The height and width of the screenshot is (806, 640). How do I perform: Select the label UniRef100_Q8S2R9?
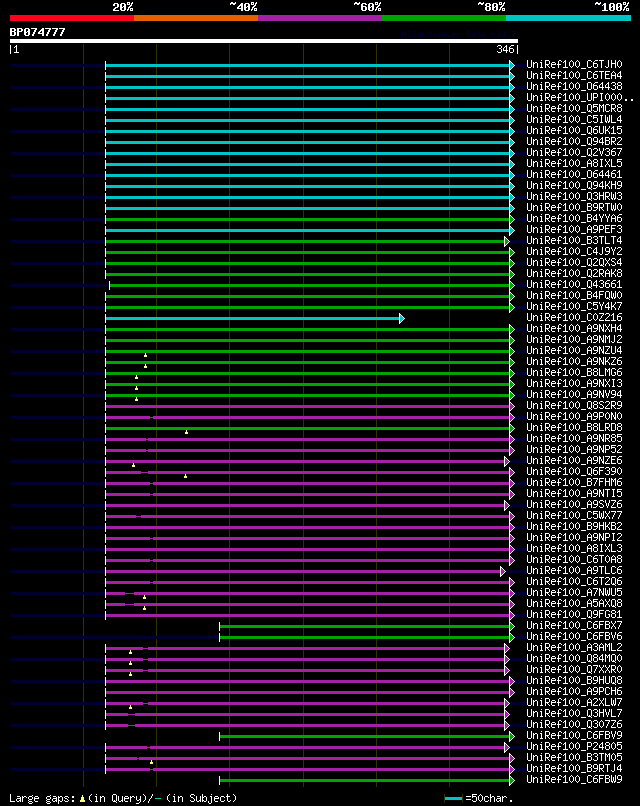click(574, 406)
